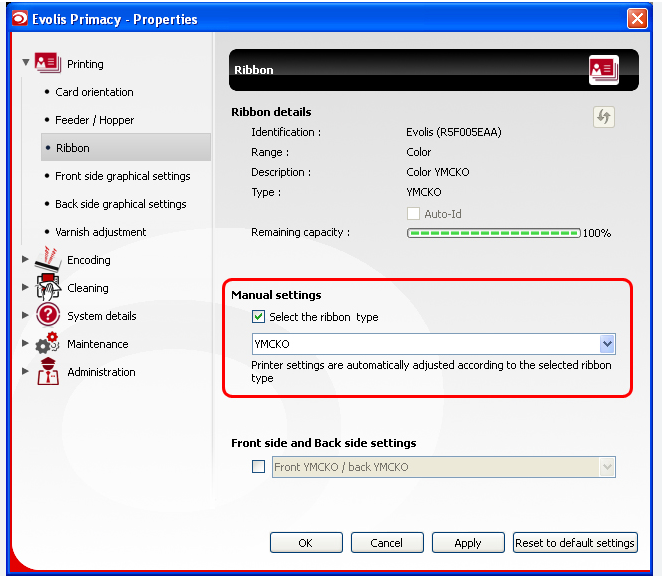Click the Apply button
This screenshot has height=583, width=662.
[468, 542]
